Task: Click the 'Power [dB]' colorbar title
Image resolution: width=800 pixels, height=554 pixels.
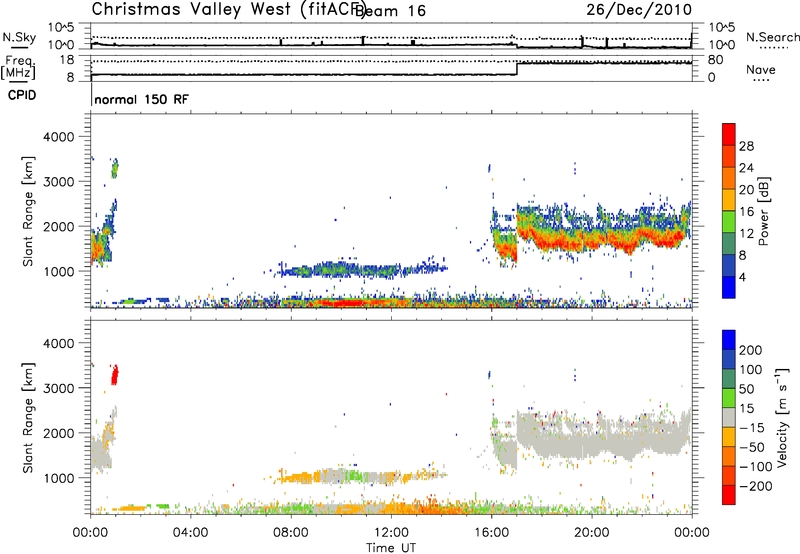Action: coord(764,211)
